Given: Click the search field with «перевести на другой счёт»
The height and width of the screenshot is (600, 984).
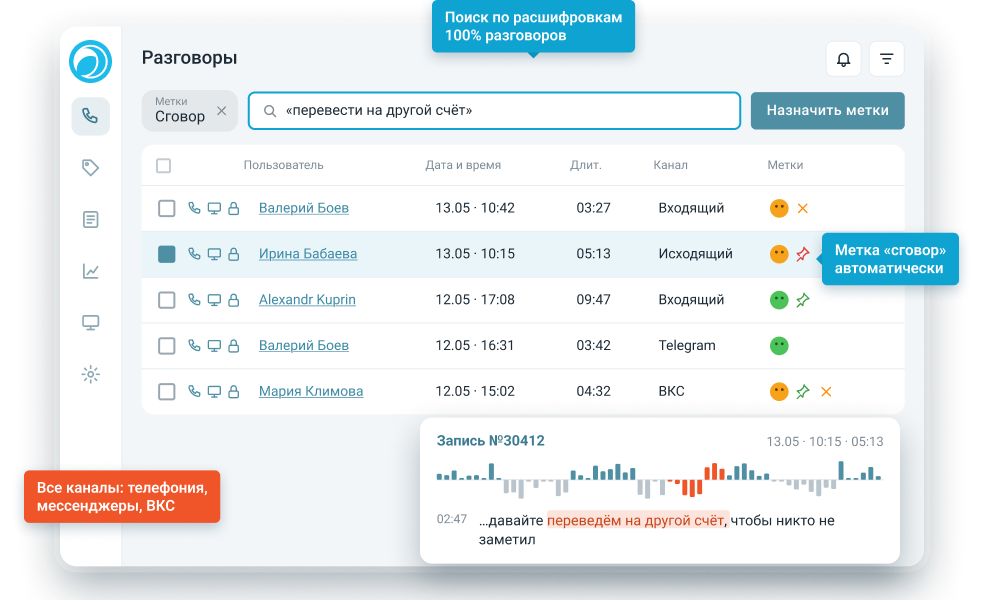Looking at the screenshot, I should tap(495, 111).
